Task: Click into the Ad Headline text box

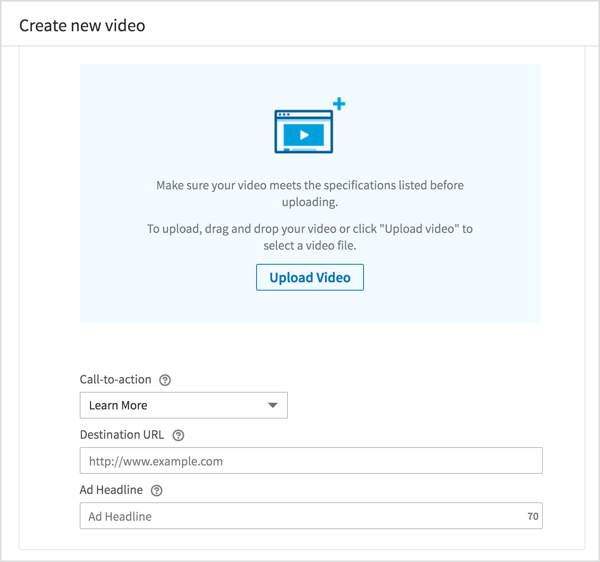Action: (300, 516)
